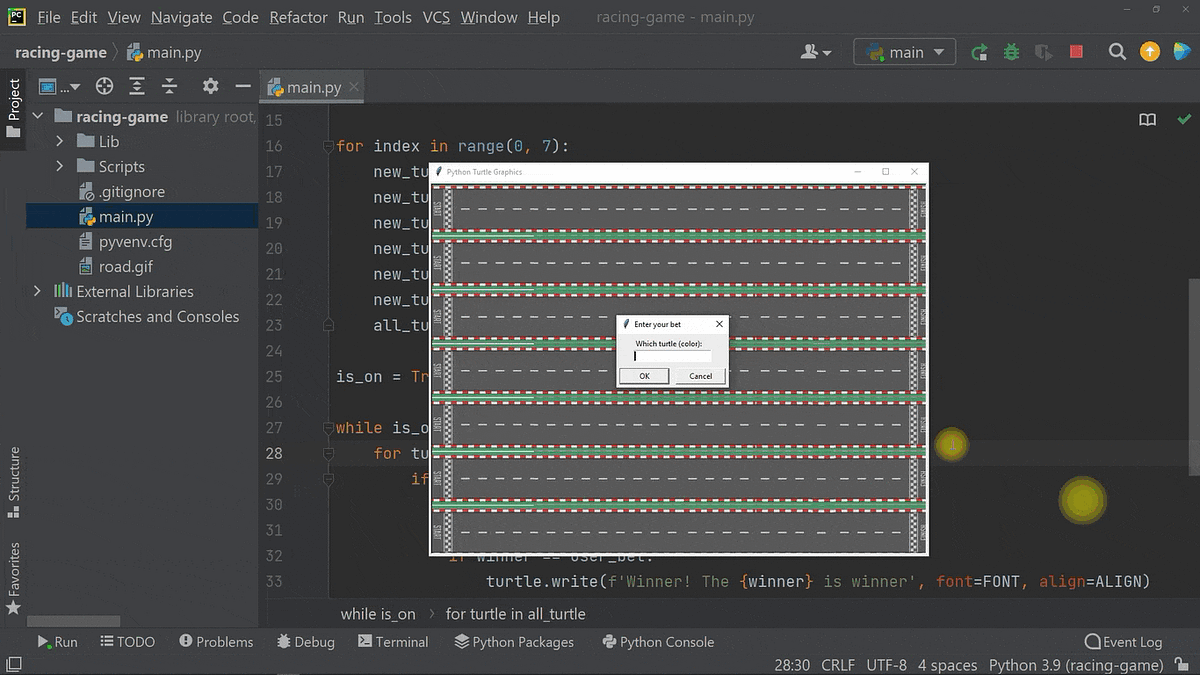Image resolution: width=1200 pixels, height=675 pixels.
Task: Open the Project view selector dropdown
Action: coord(60,86)
